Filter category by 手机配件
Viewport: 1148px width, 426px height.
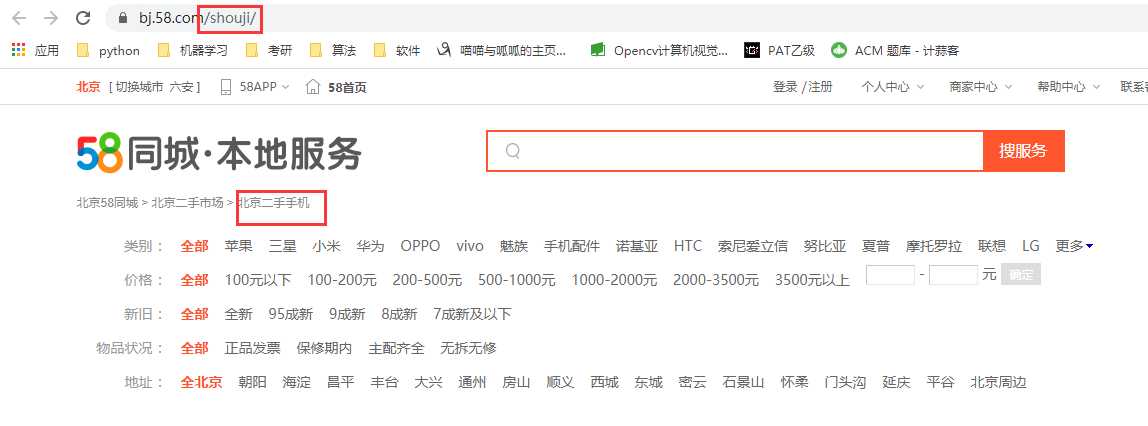coord(572,246)
